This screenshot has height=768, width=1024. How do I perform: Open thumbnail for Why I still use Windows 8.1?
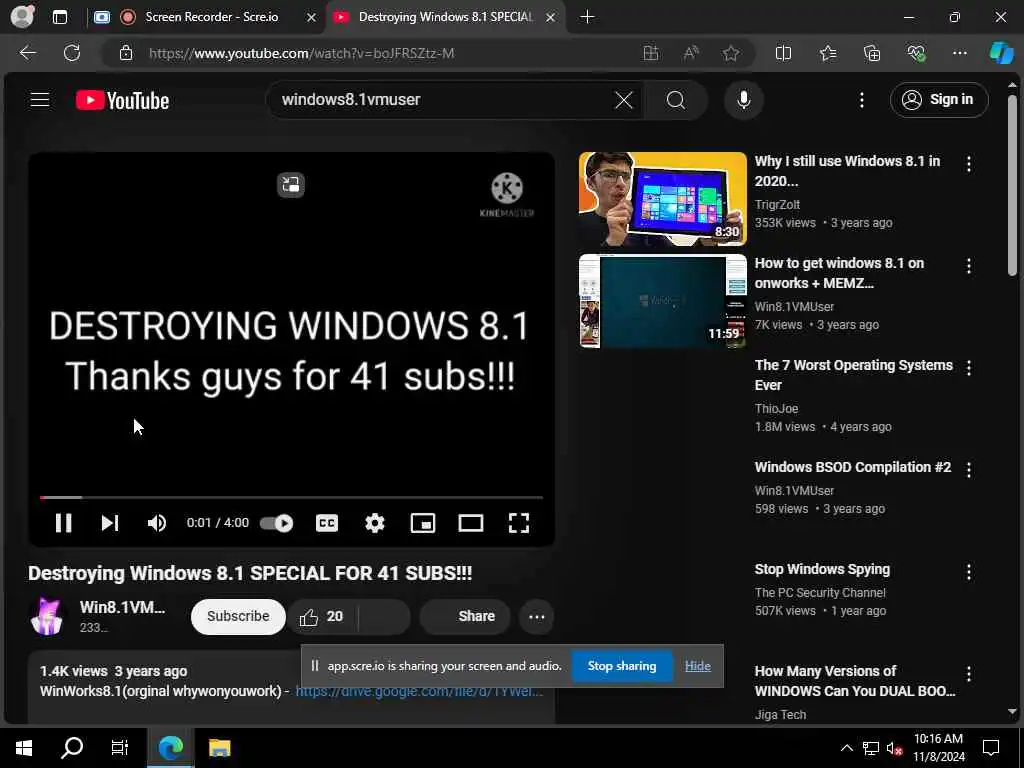tap(662, 199)
